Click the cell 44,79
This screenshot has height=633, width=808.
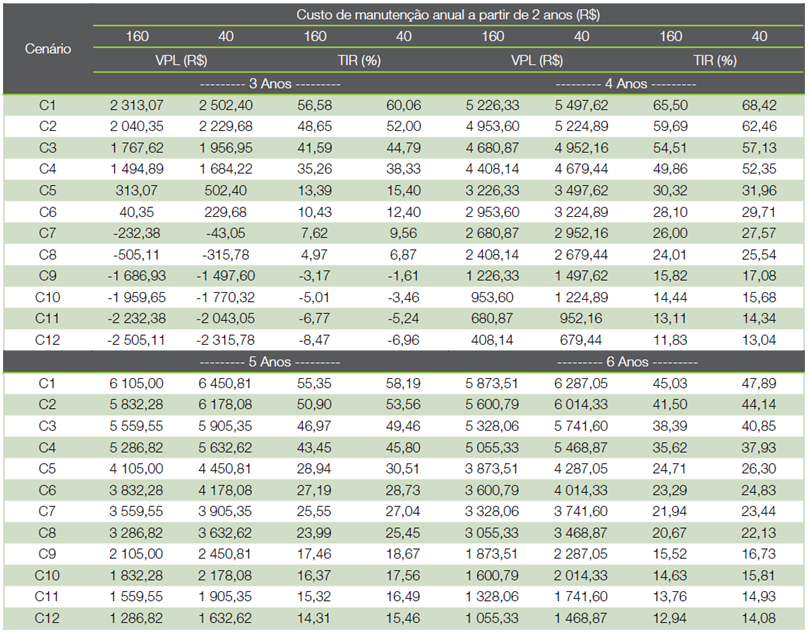[403, 148]
